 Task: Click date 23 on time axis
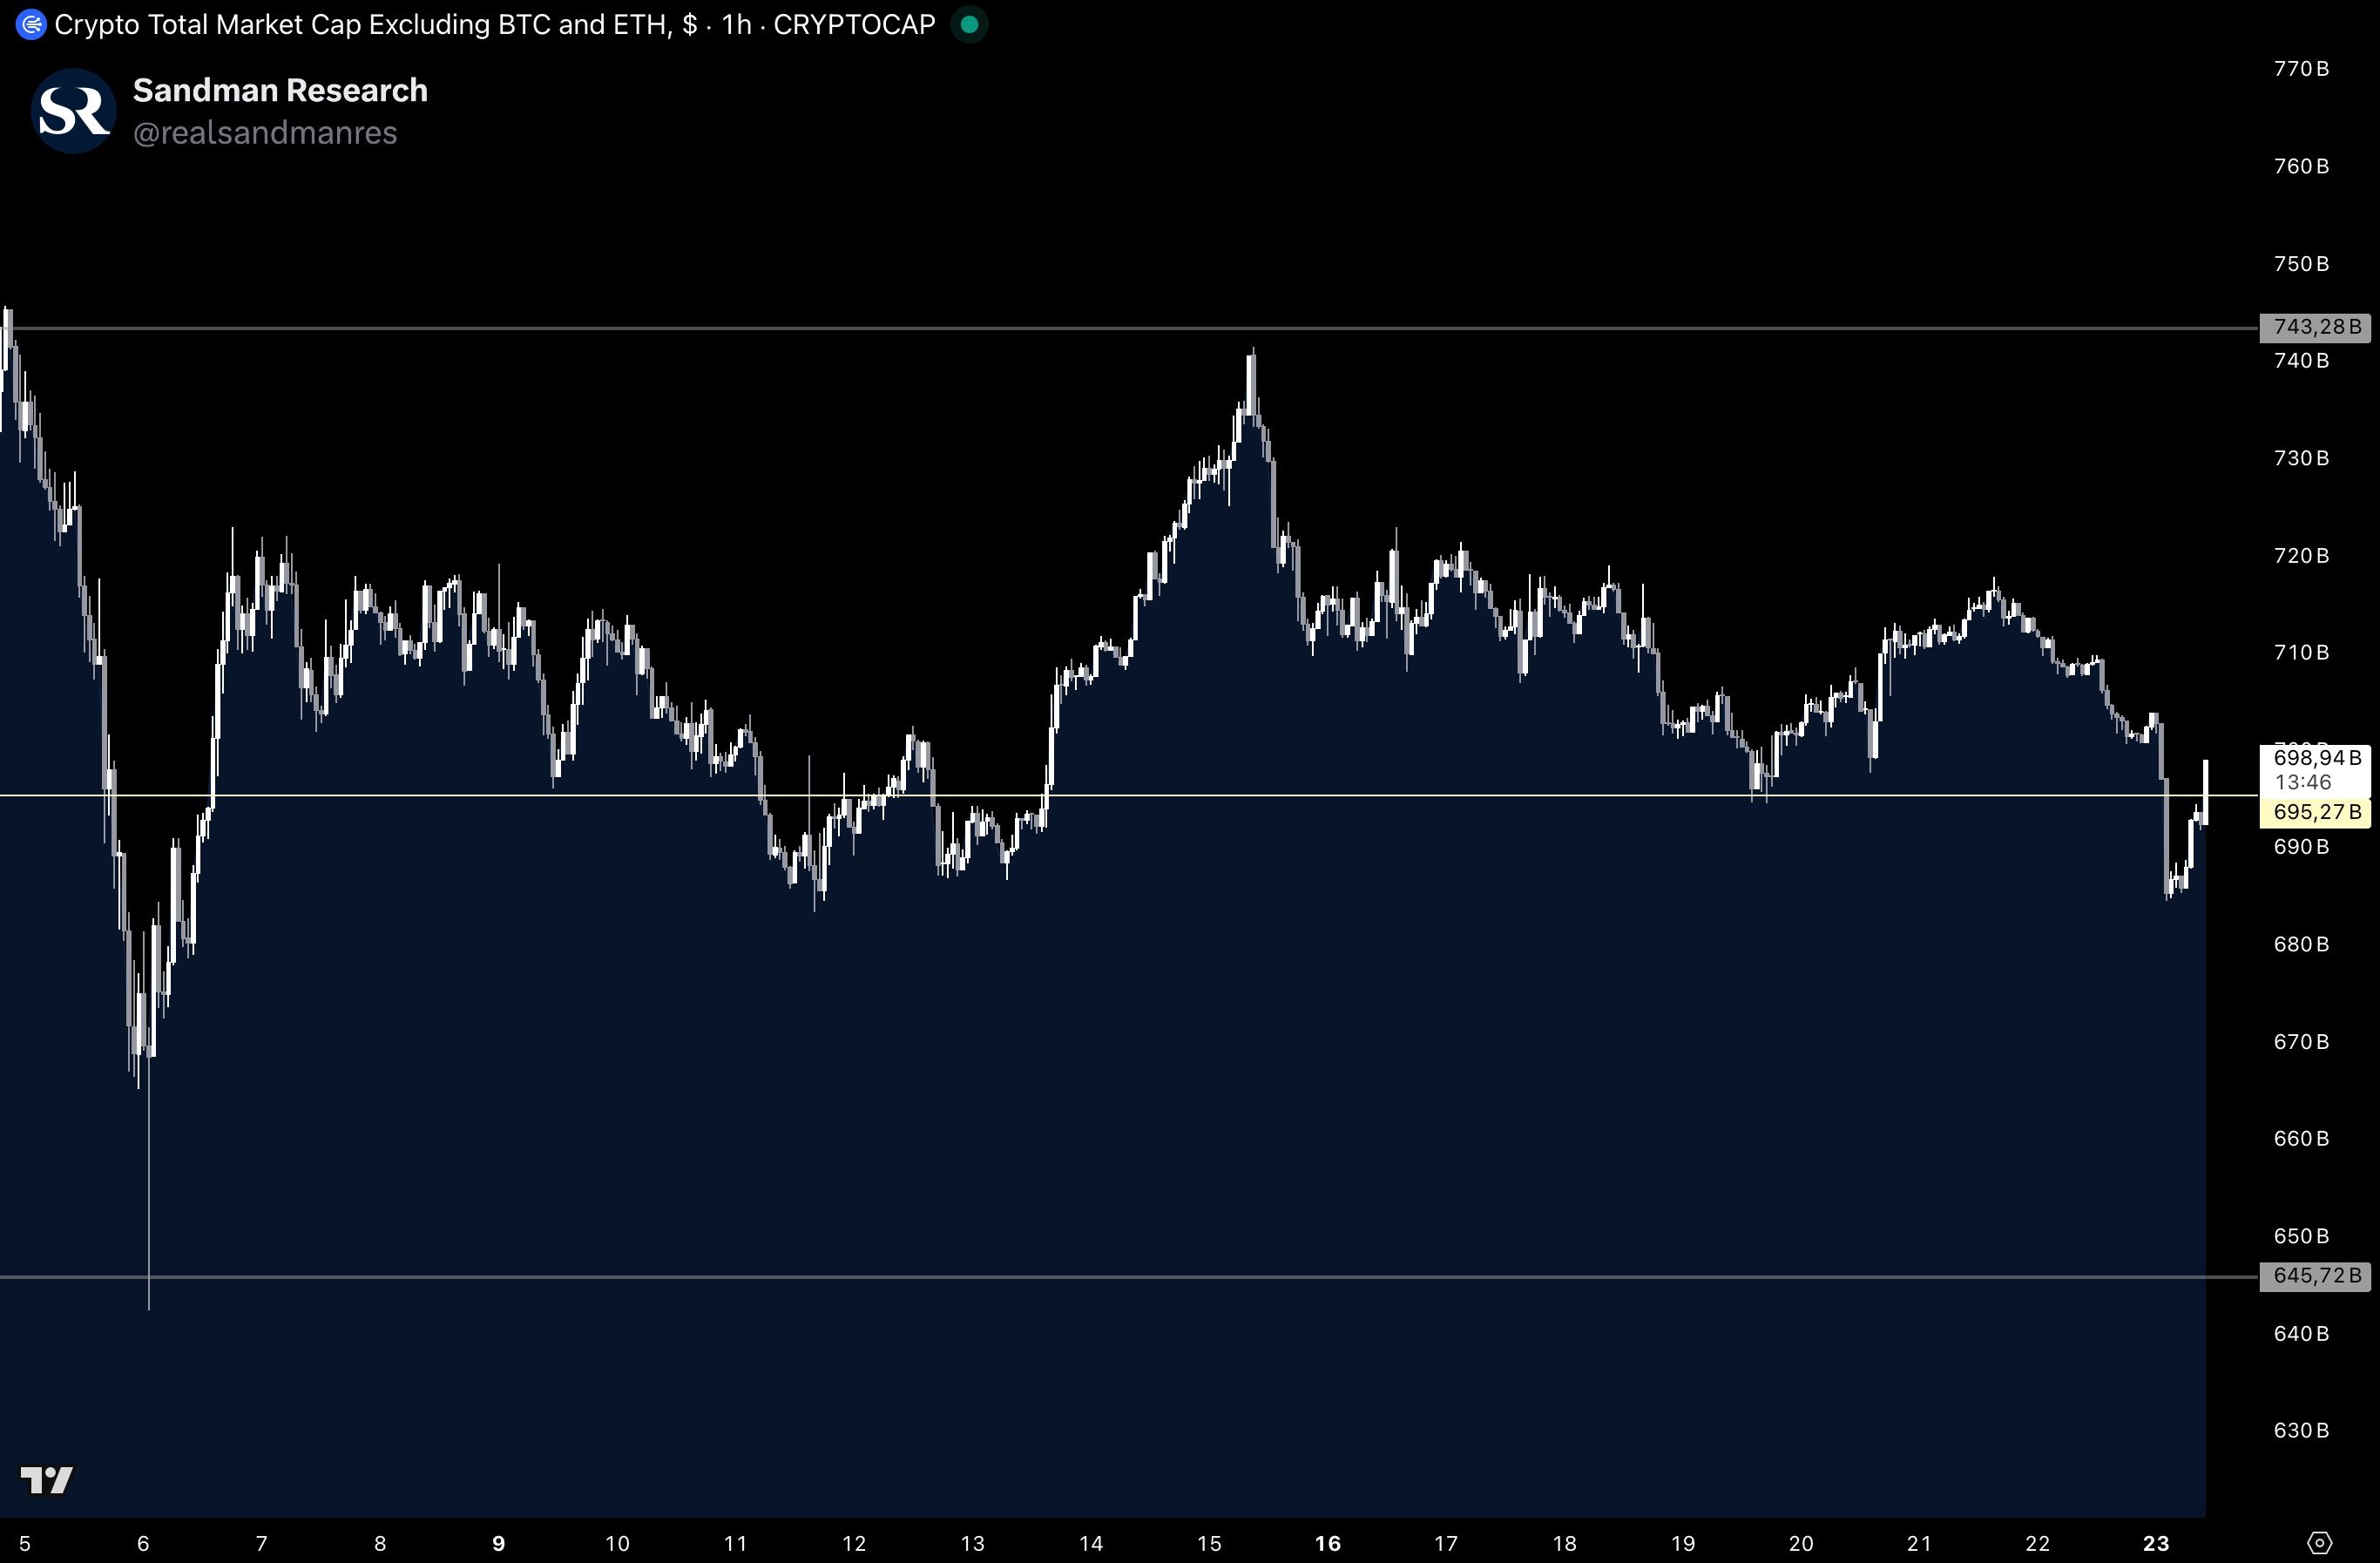(2156, 1543)
